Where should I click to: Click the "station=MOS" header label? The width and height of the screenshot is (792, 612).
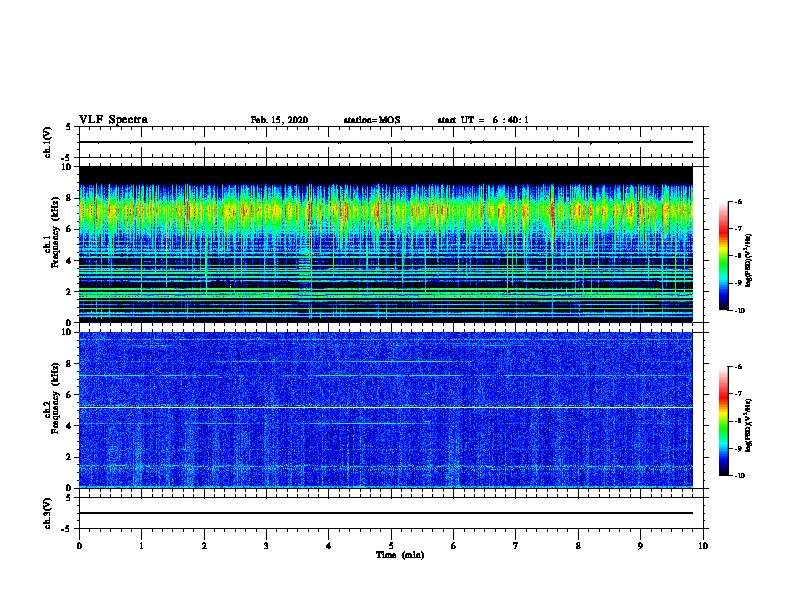(372, 120)
